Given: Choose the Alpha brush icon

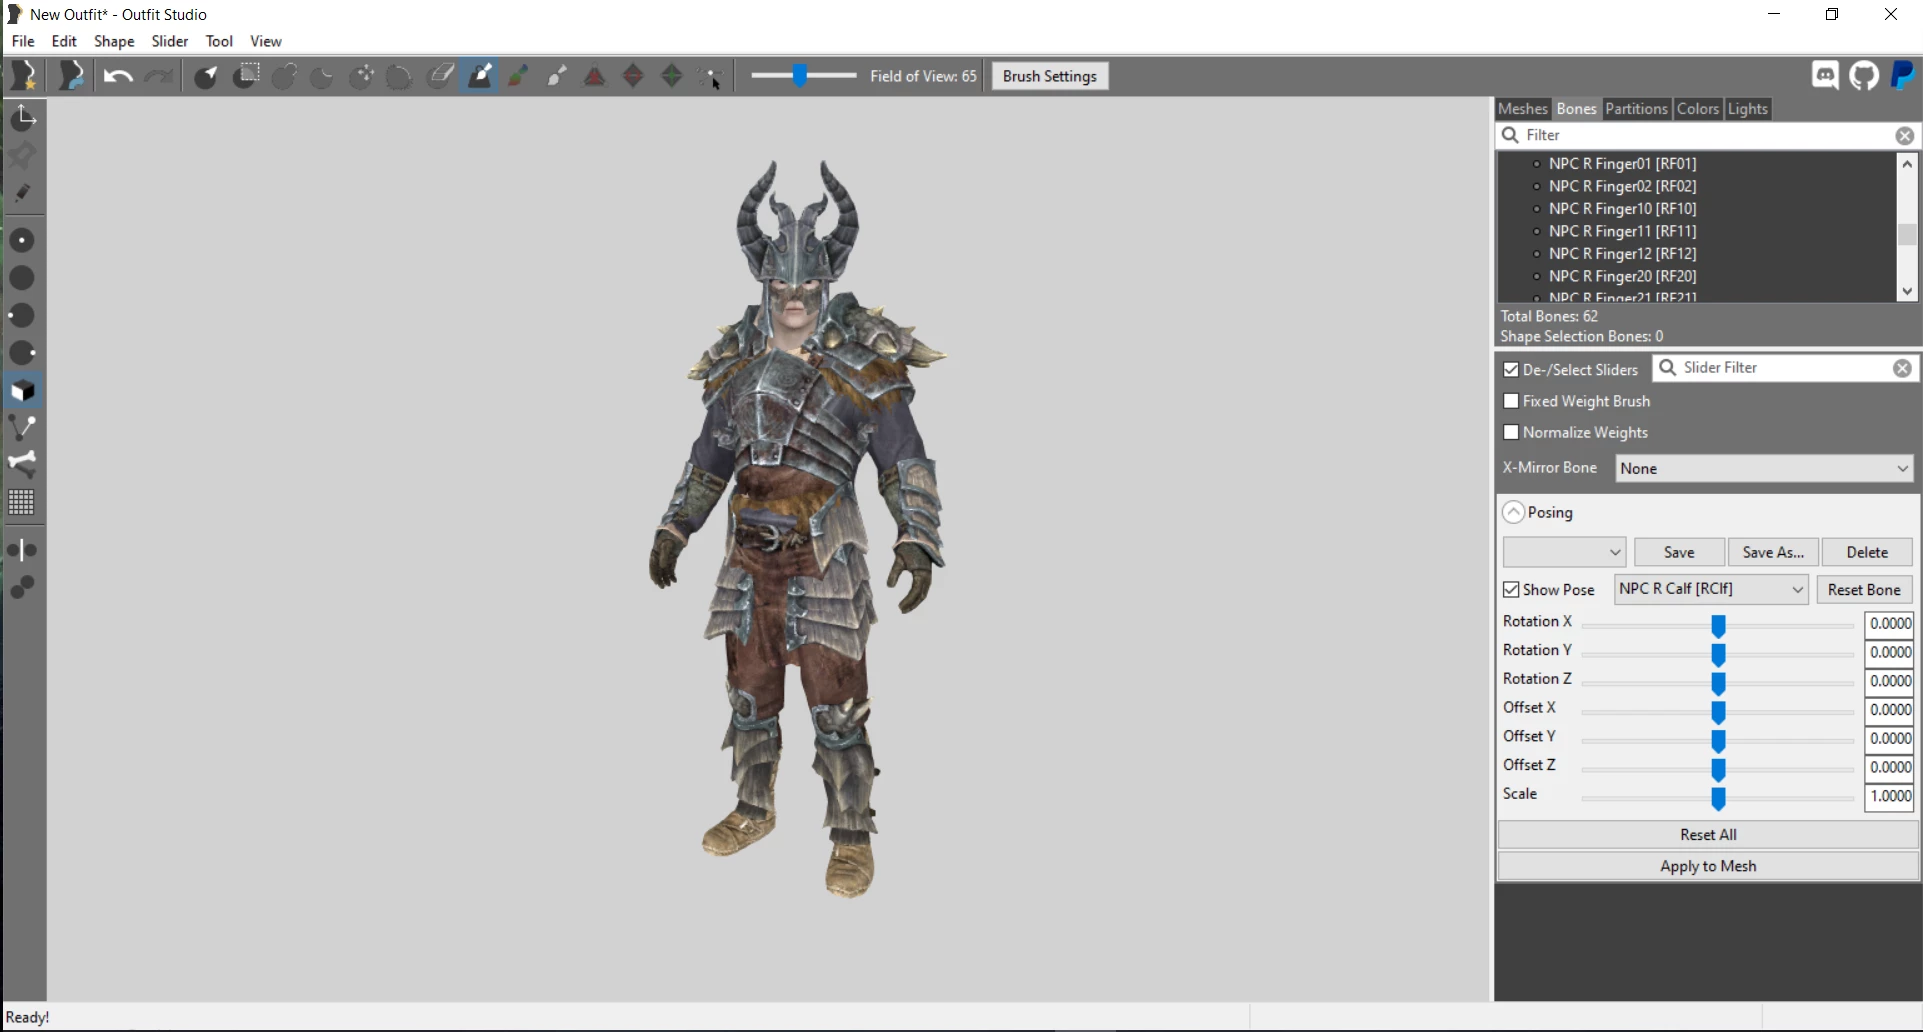Looking at the screenshot, I should pos(557,76).
